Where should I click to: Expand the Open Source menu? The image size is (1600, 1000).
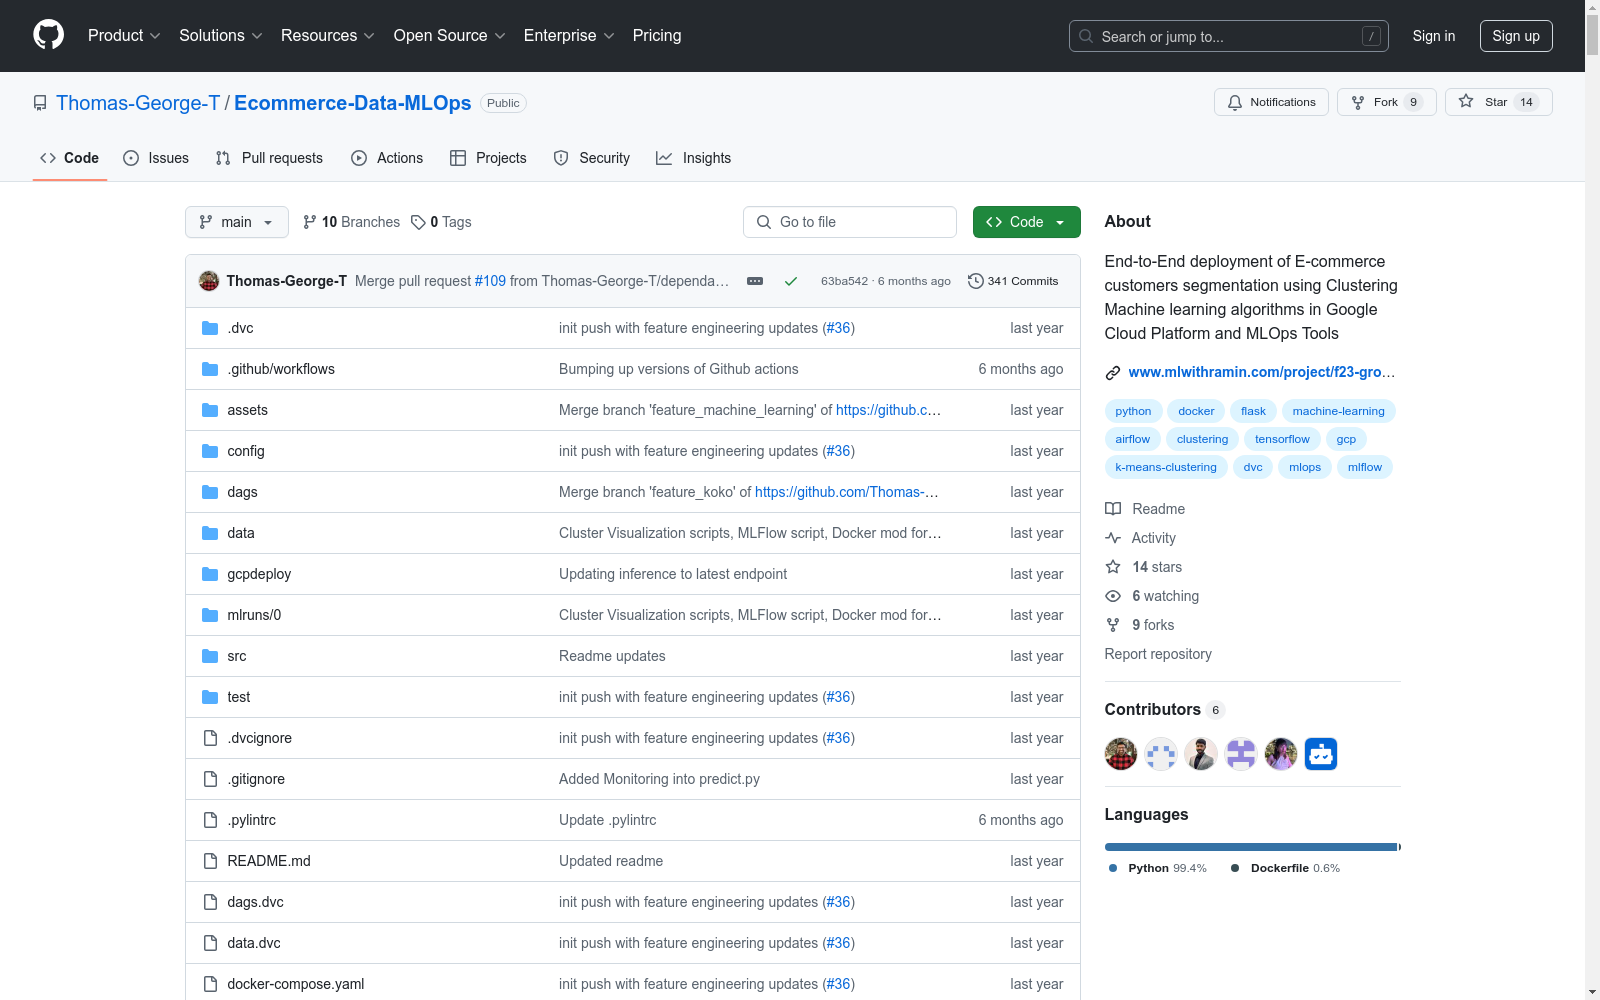pos(450,36)
